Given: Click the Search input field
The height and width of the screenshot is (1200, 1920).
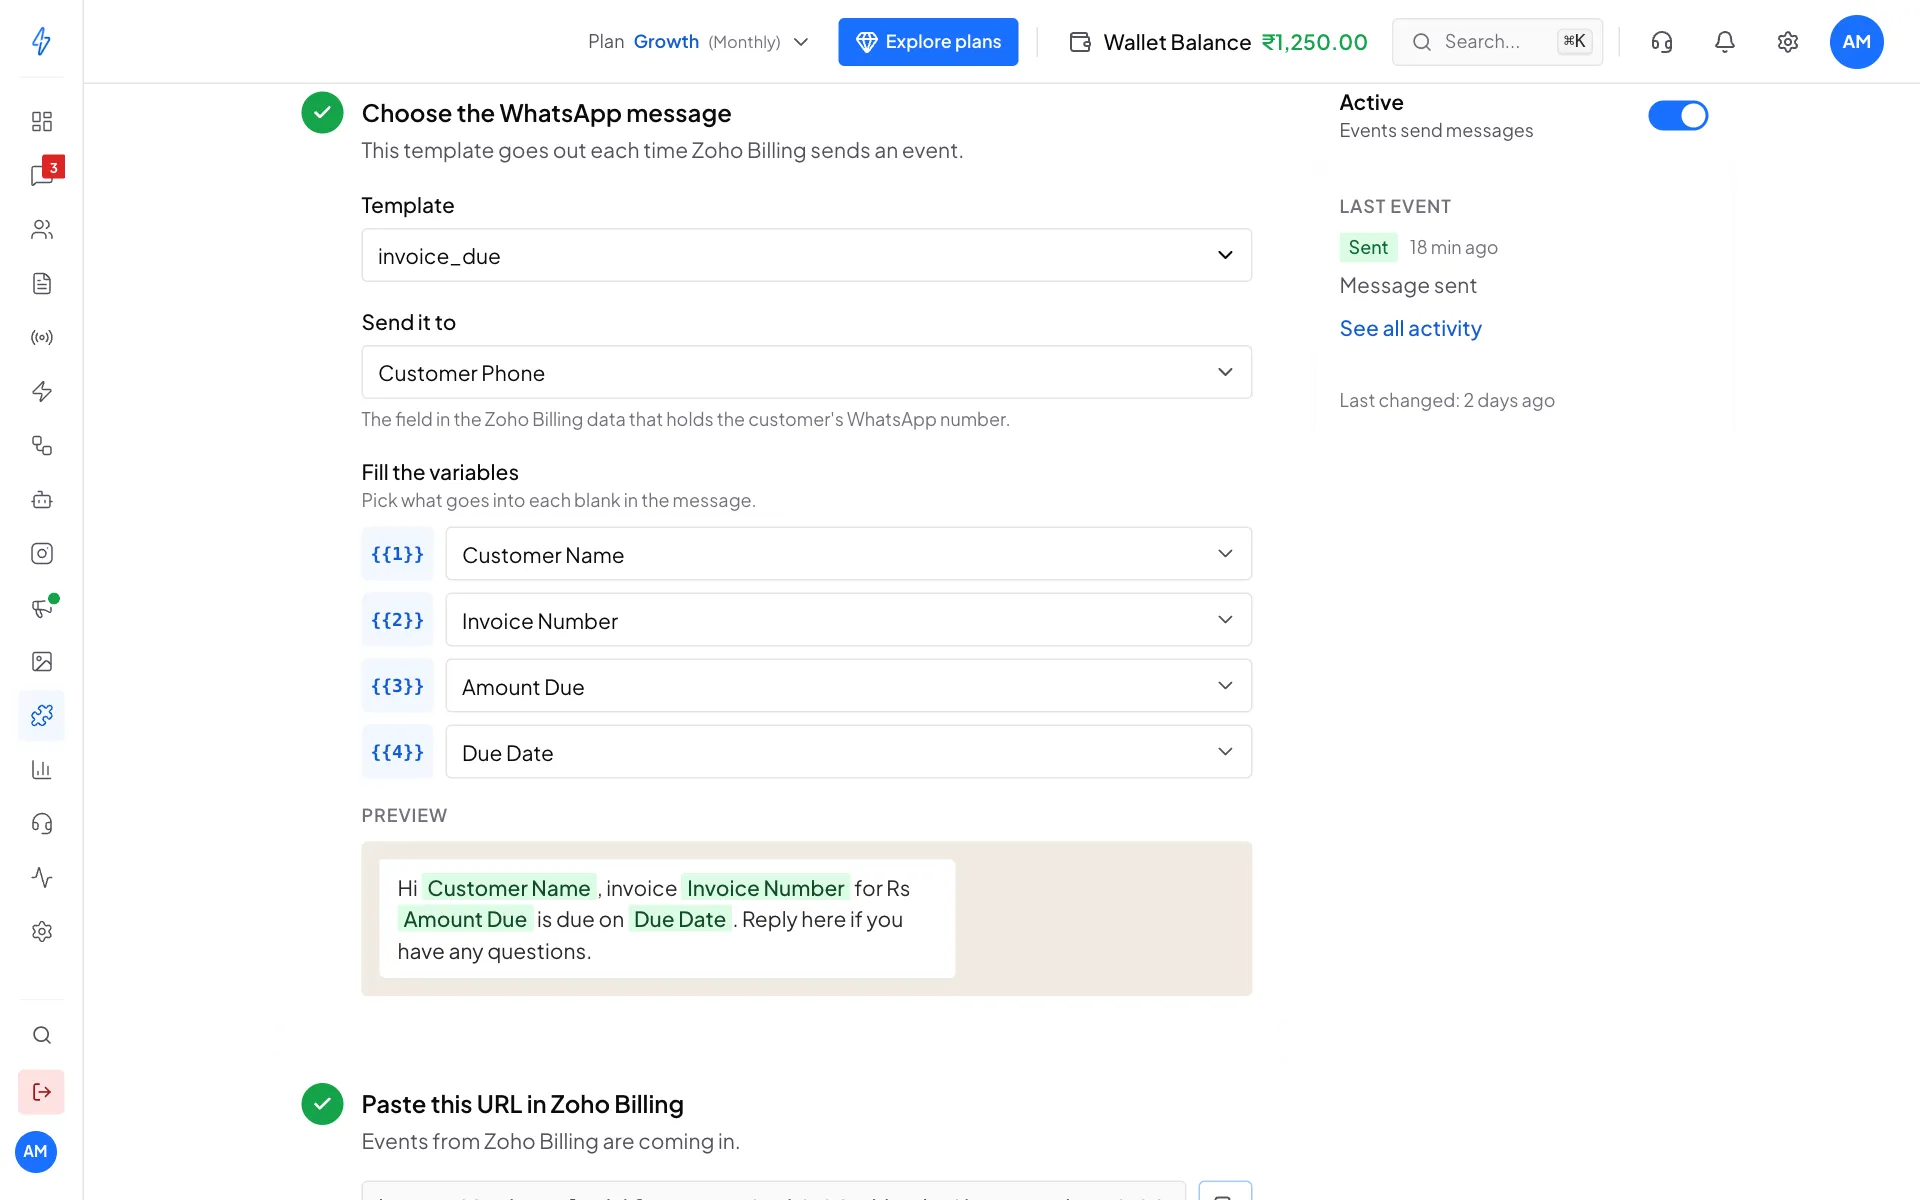Looking at the screenshot, I should 1497,42.
